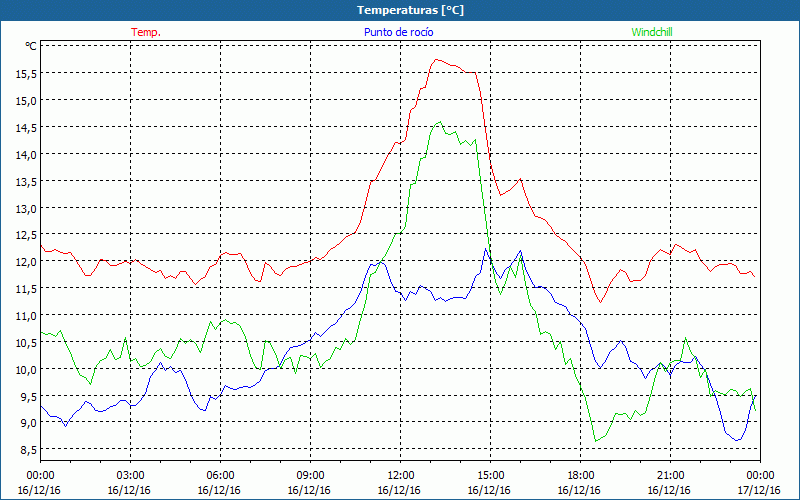This screenshot has width=800, height=500.
Task: Click the 10,0 y-axis value
Action: (x=26, y=369)
